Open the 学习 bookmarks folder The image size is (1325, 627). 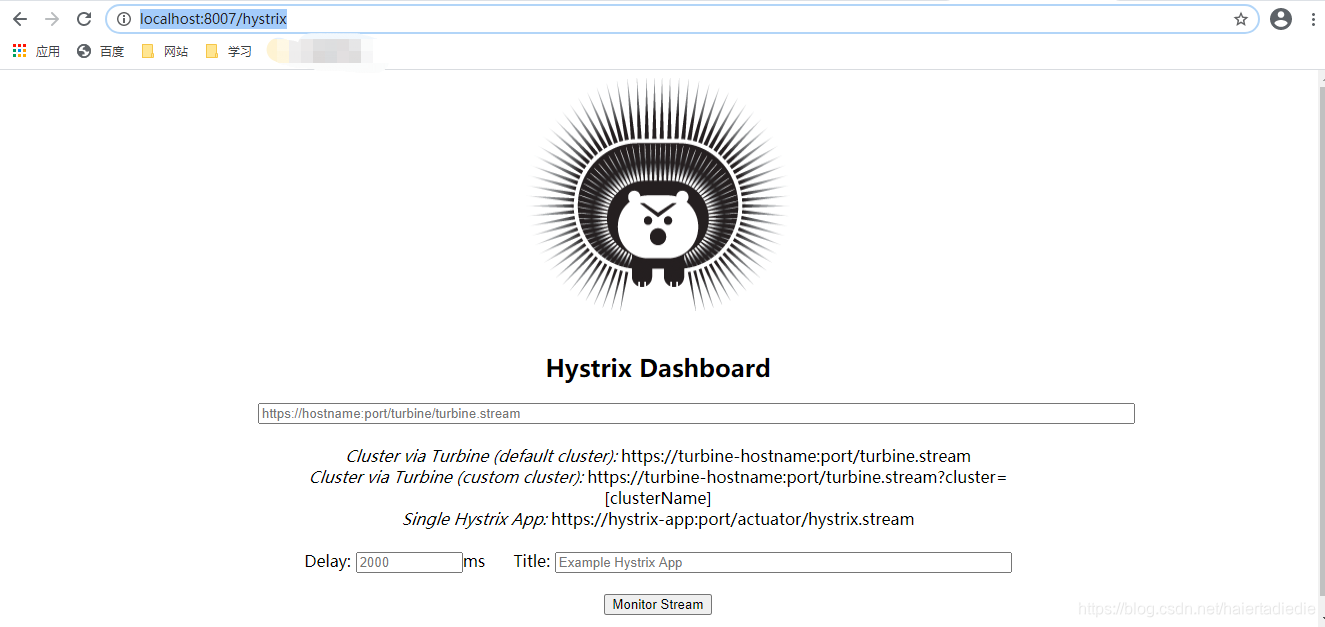(237, 51)
